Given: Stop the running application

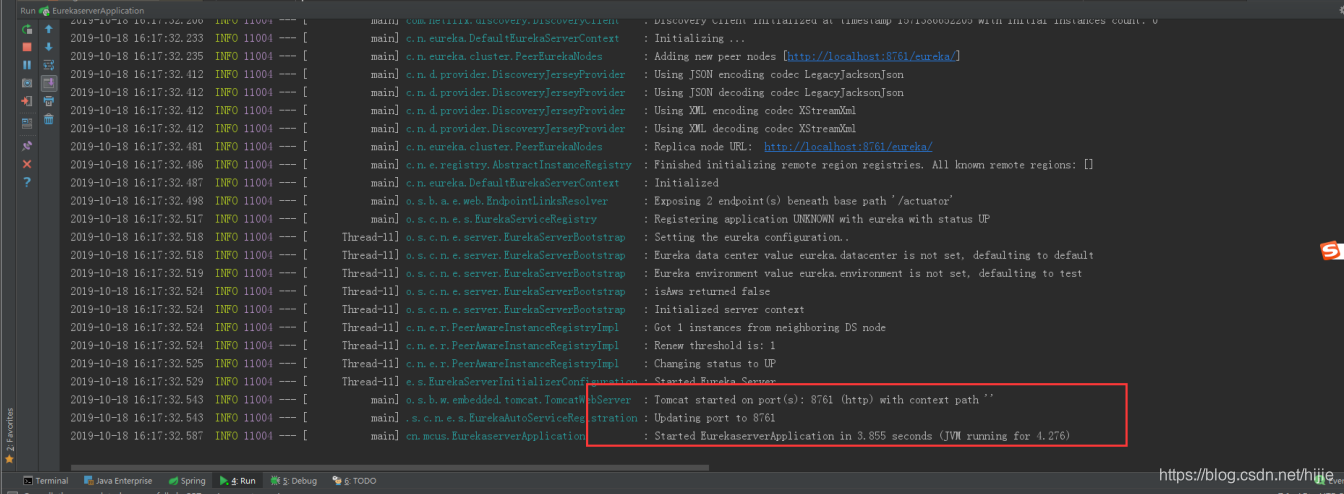Looking at the screenshot, I should 27,47.
